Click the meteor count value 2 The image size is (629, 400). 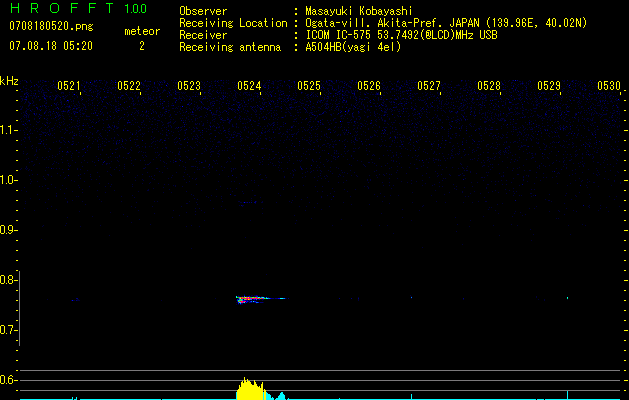[x=142, y=46]
